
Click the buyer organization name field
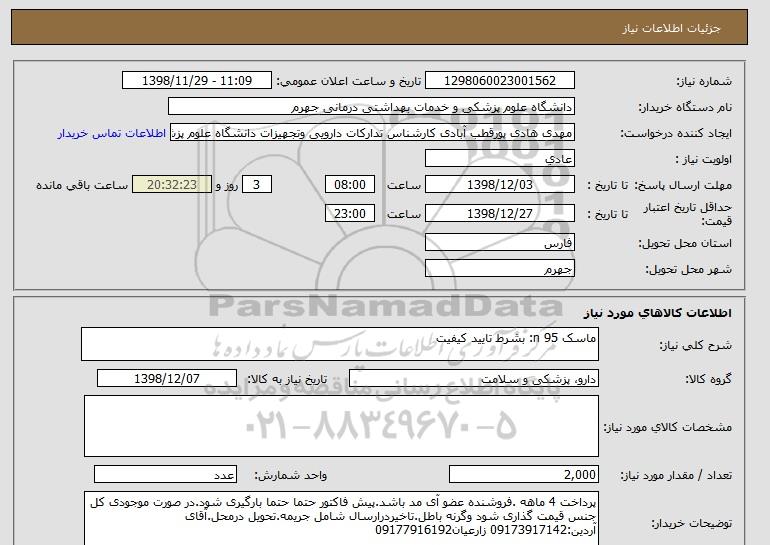coord(371,107)
